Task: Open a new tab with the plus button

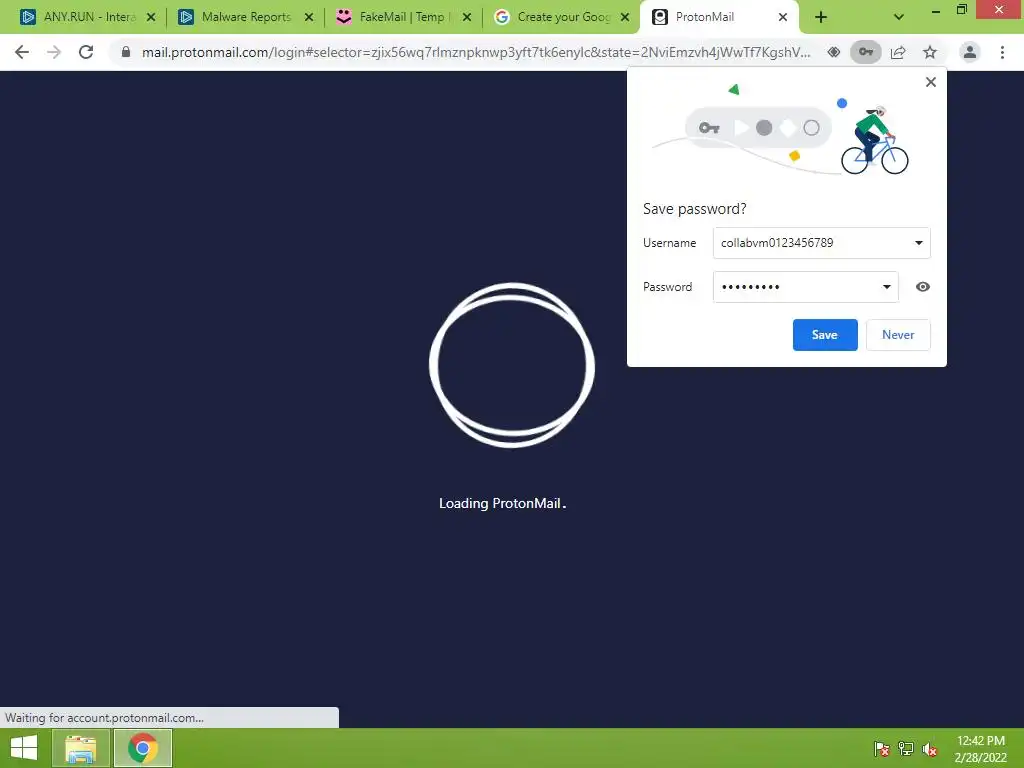Action: click(x=821, y=17)
